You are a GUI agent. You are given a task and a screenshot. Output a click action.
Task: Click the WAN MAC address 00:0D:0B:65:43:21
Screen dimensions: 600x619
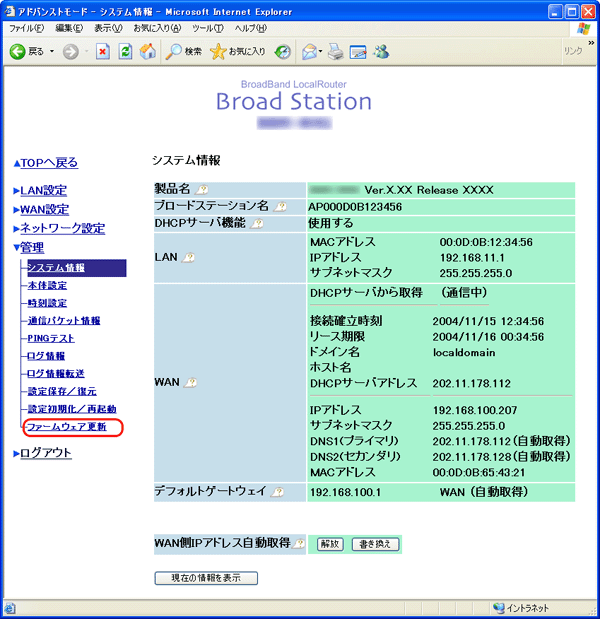pyautogui.click(x=479, y=473)
